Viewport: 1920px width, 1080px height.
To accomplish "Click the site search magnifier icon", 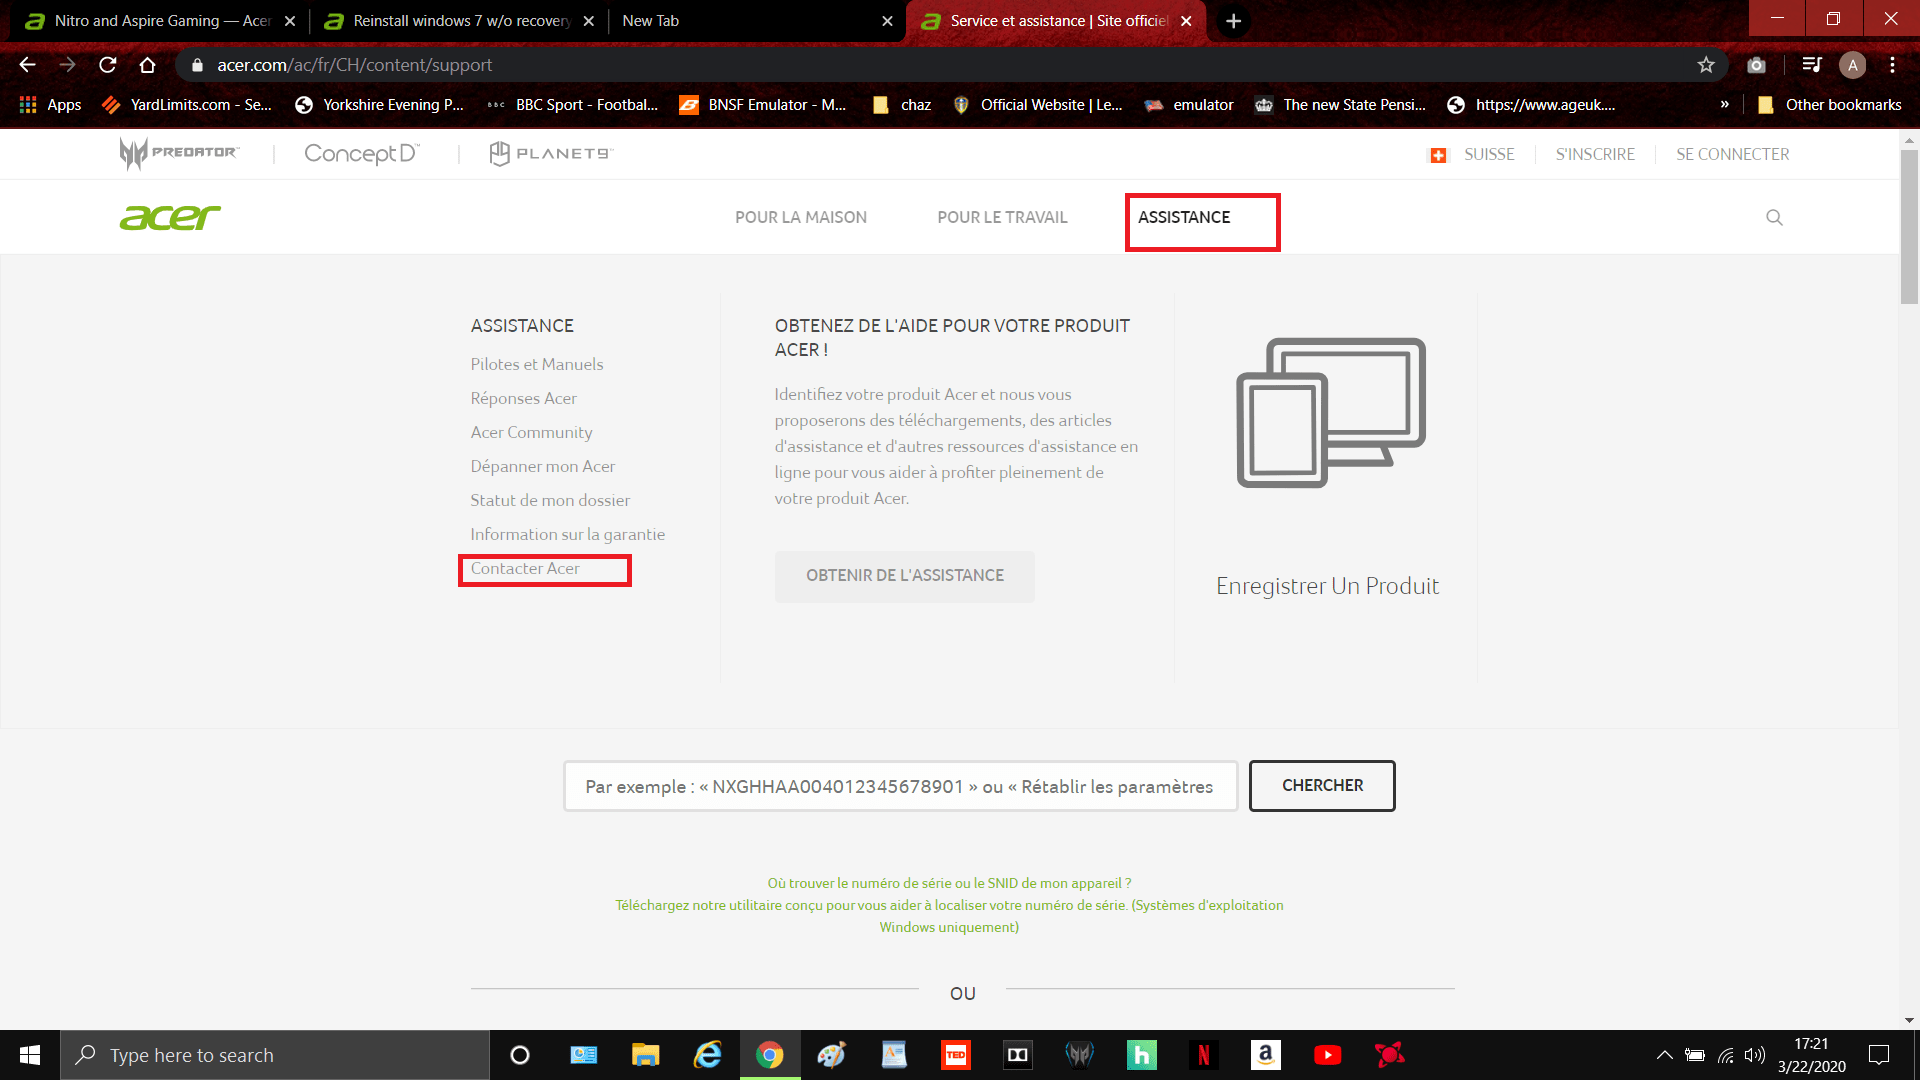I will tap(1774, 217).
